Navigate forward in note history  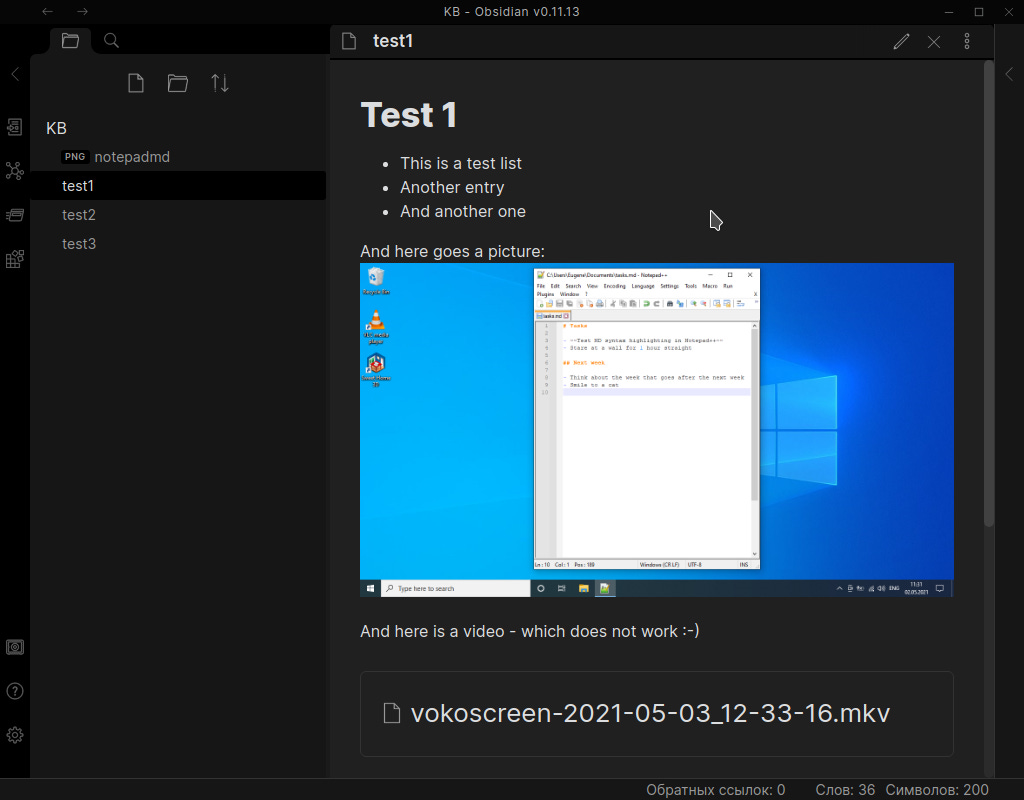(x=82, y=11)
